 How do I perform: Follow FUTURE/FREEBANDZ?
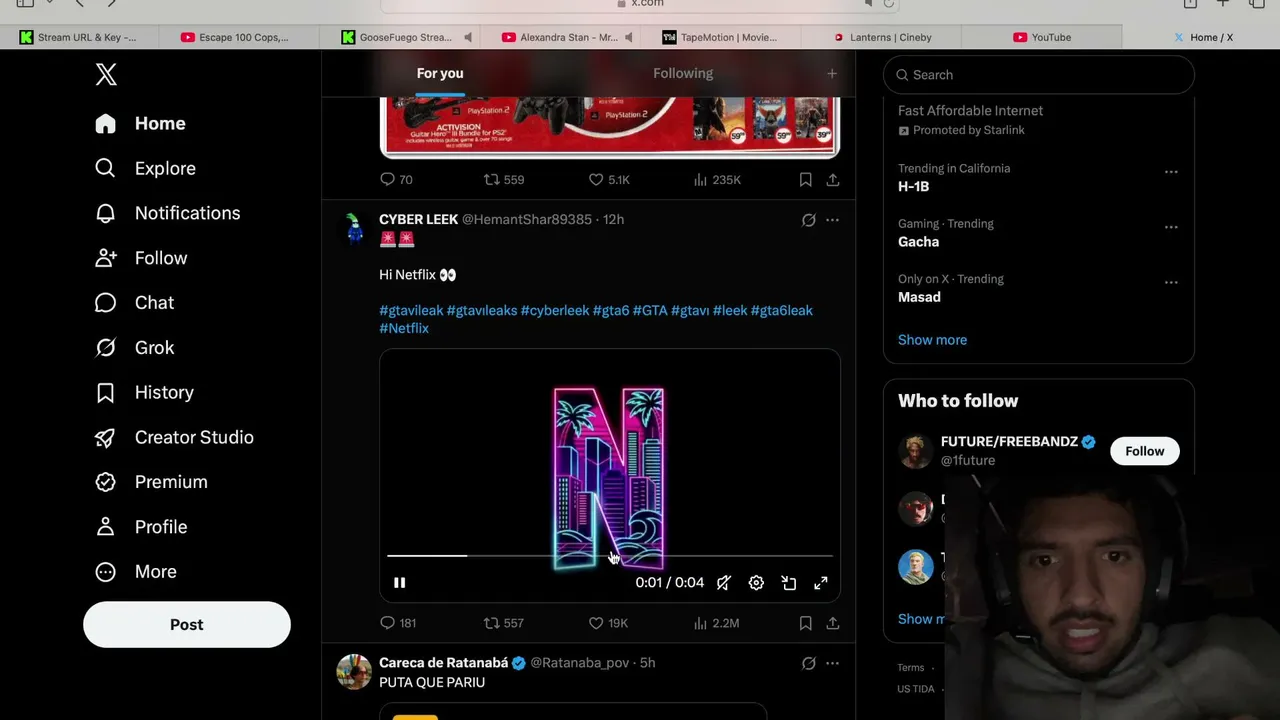click(1144, 451)
